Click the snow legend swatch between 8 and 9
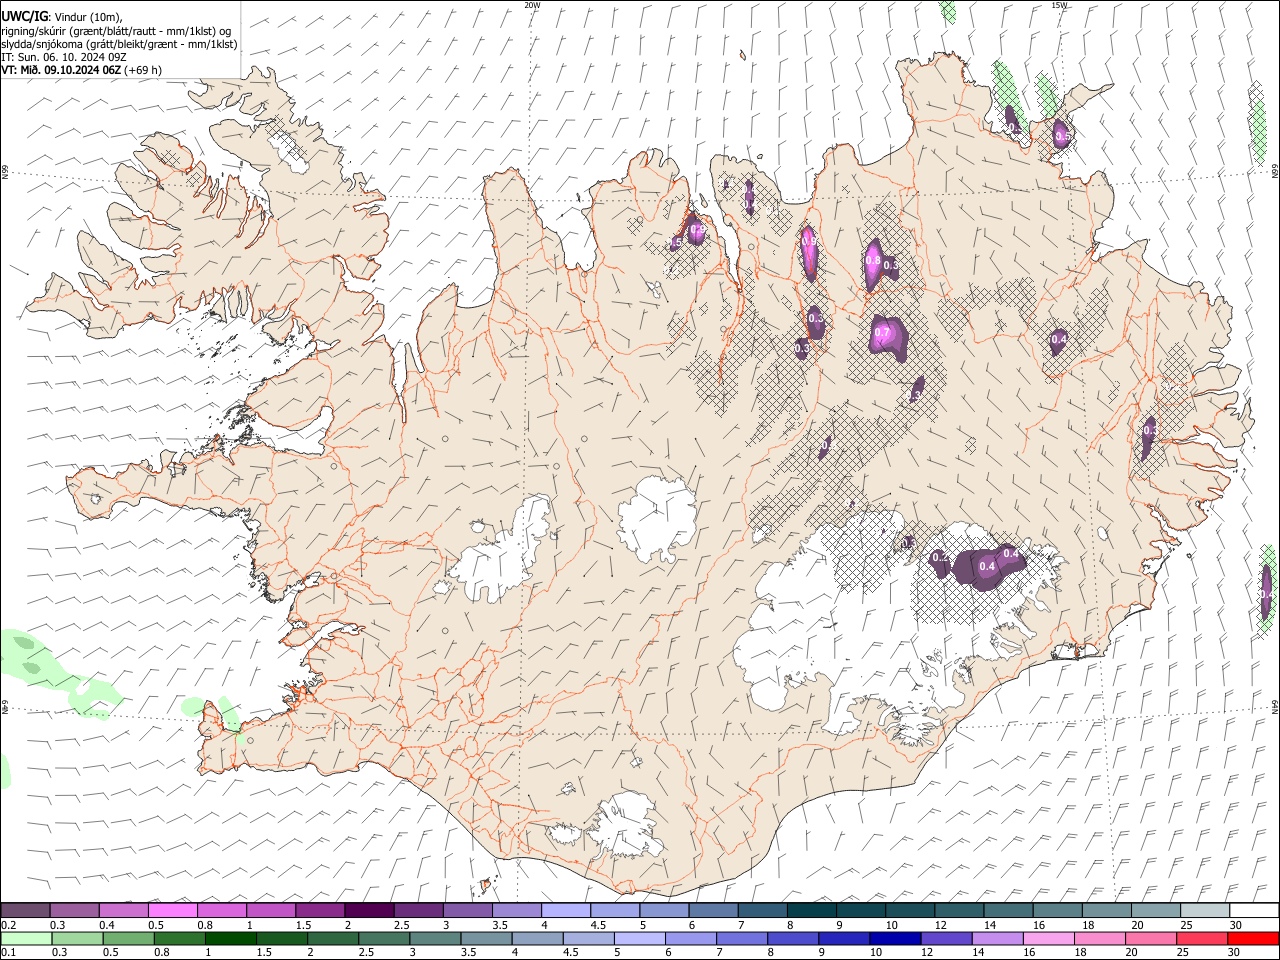 [x=811, y=911]
